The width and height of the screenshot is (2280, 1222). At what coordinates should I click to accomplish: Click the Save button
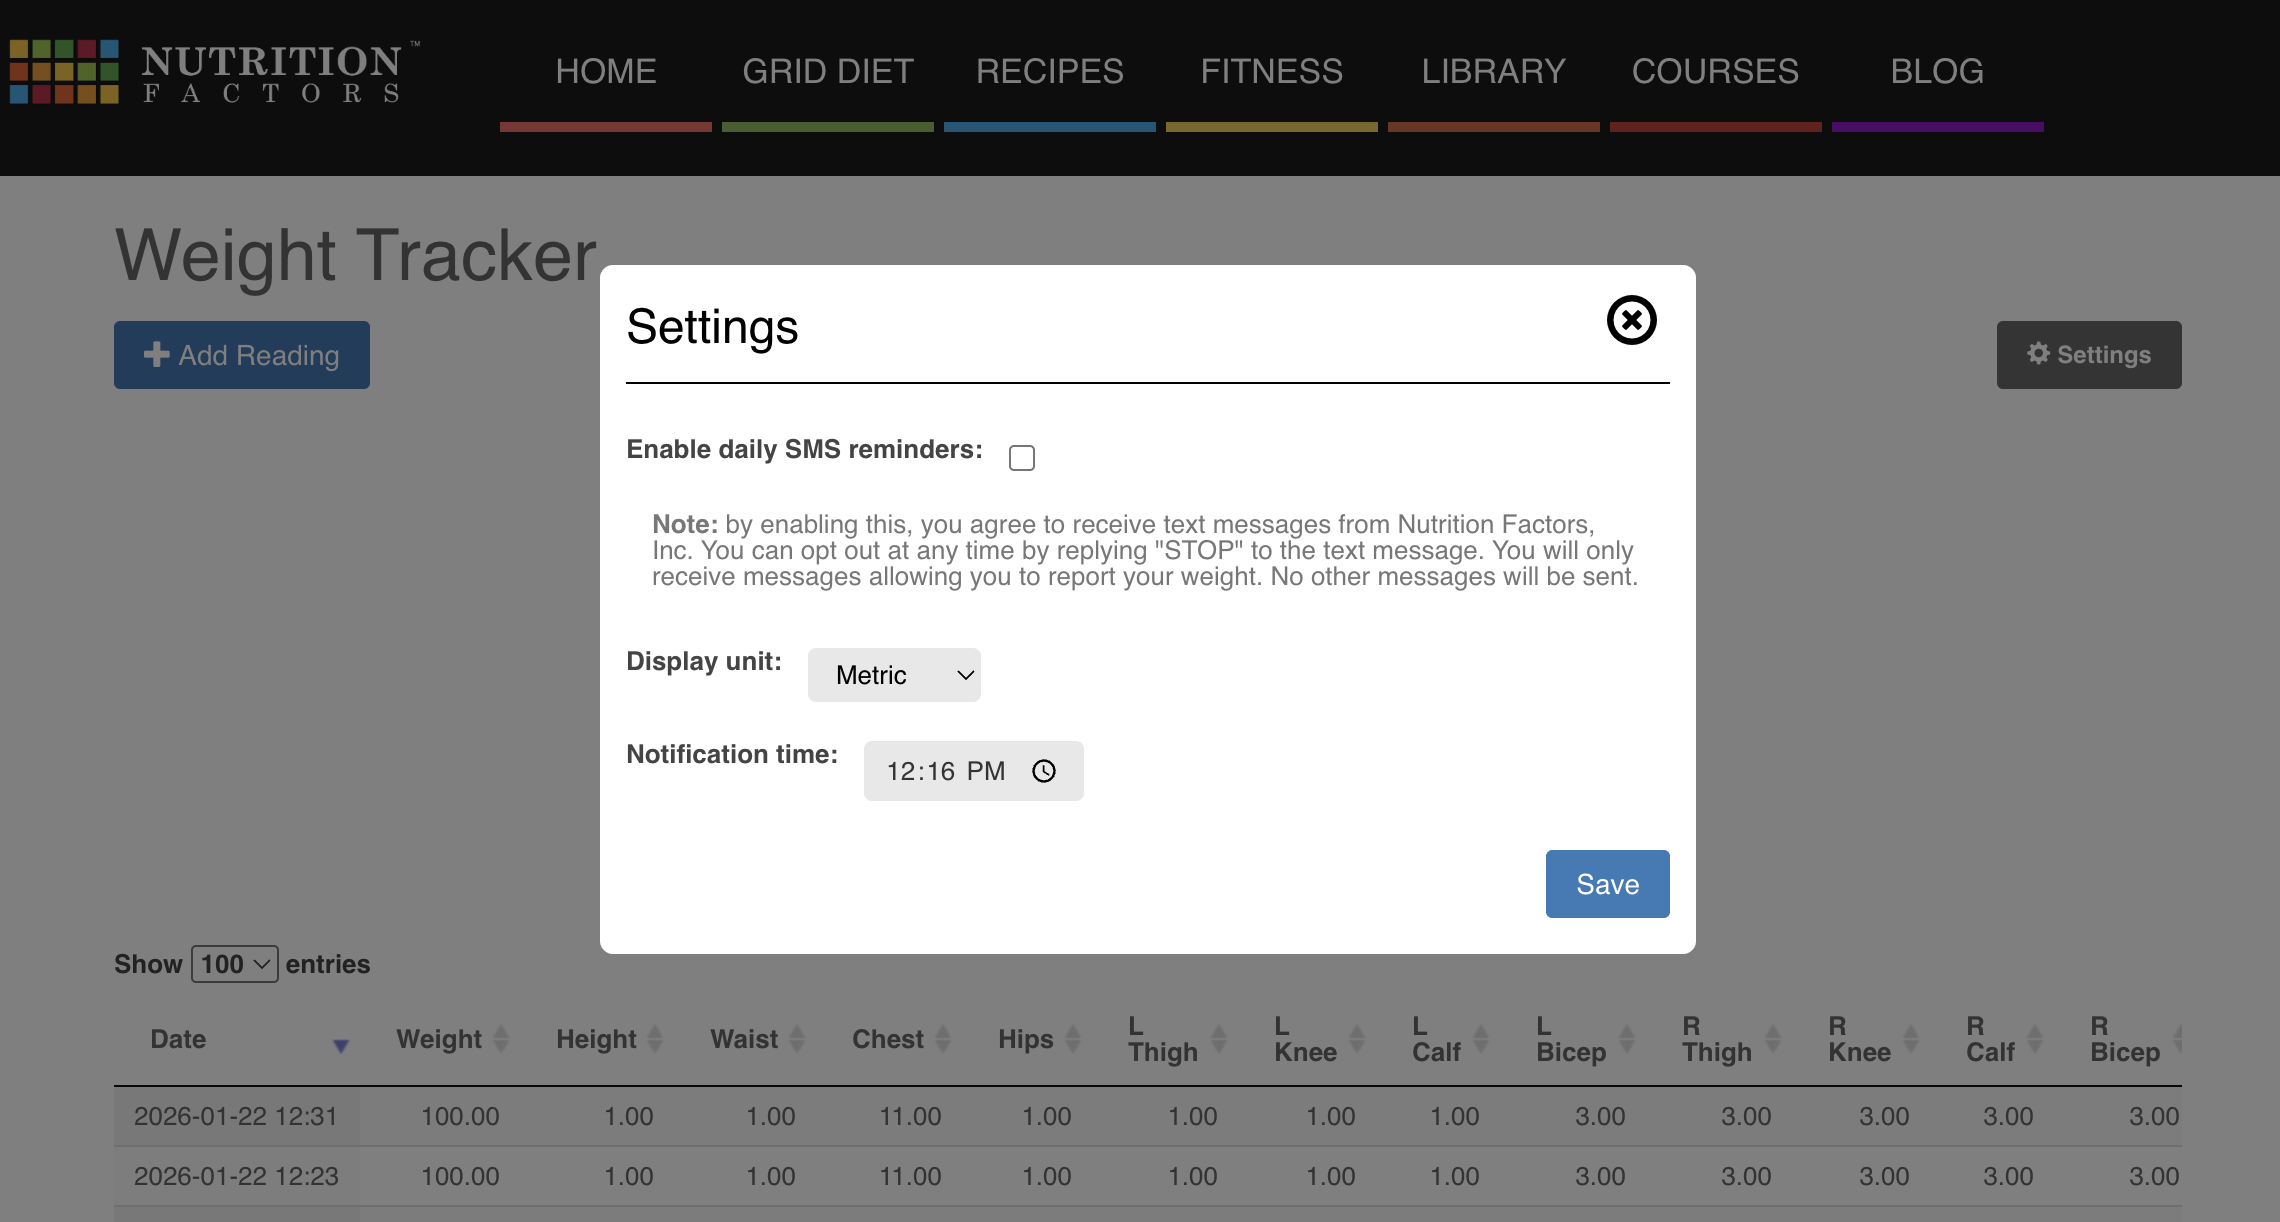click(1606, 884)
